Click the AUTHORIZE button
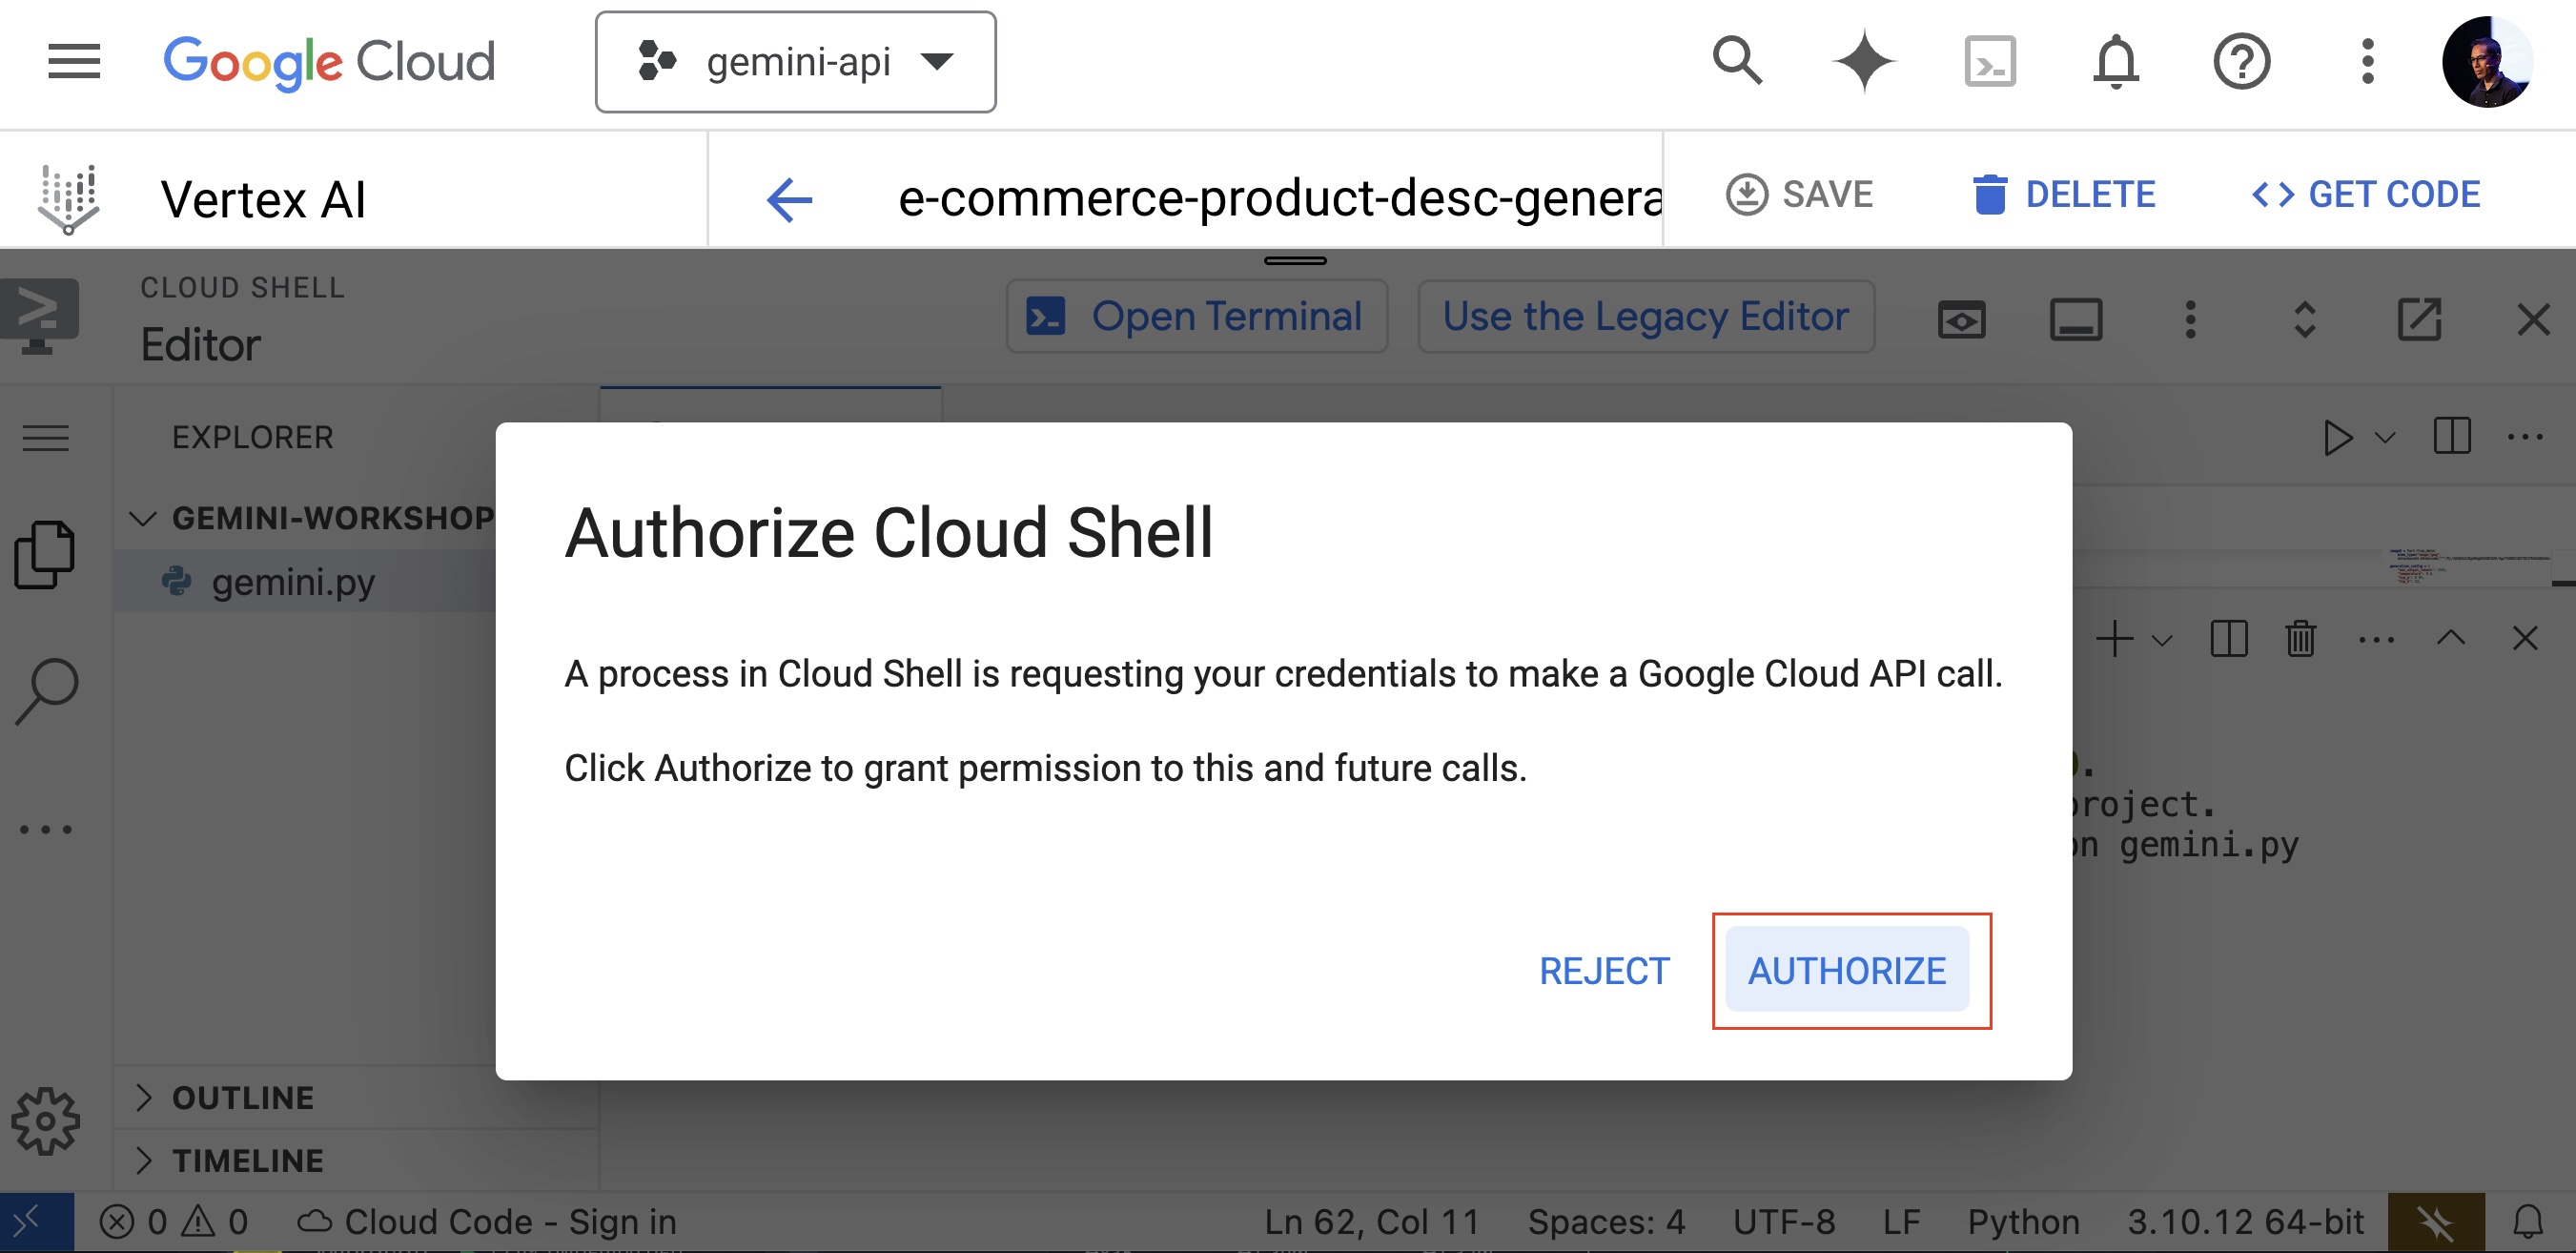Viewport: 2576px width, 1253px height. [x=1846, y=970]
